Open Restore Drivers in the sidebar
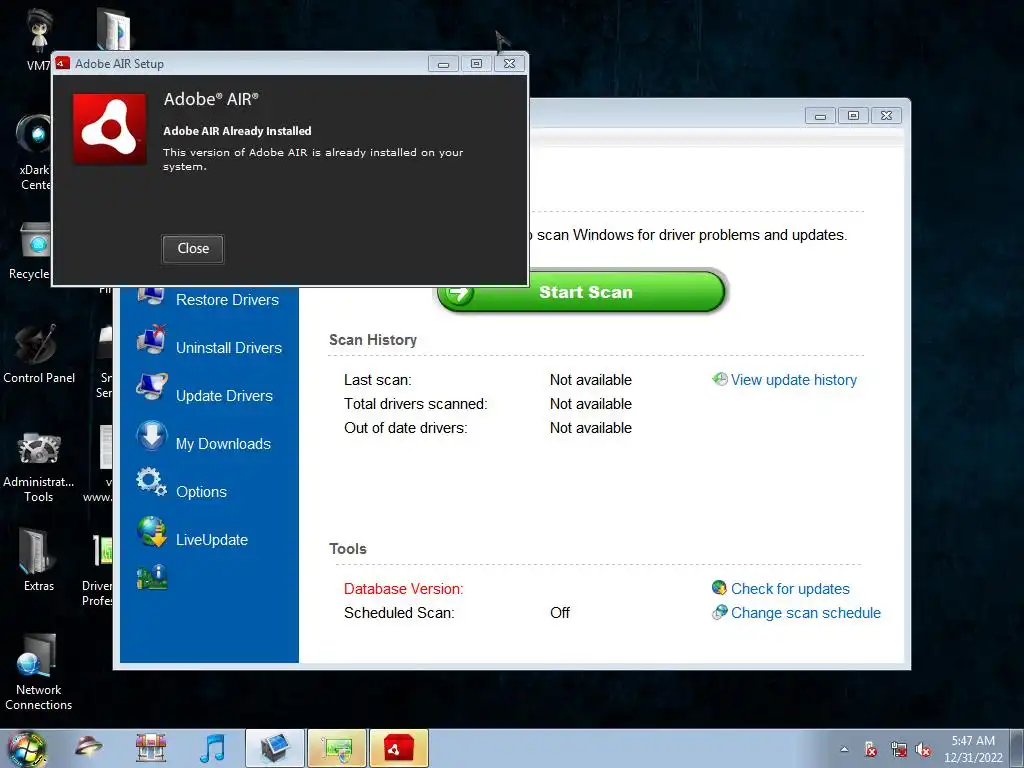1024x768 pixels. [227, 300]
